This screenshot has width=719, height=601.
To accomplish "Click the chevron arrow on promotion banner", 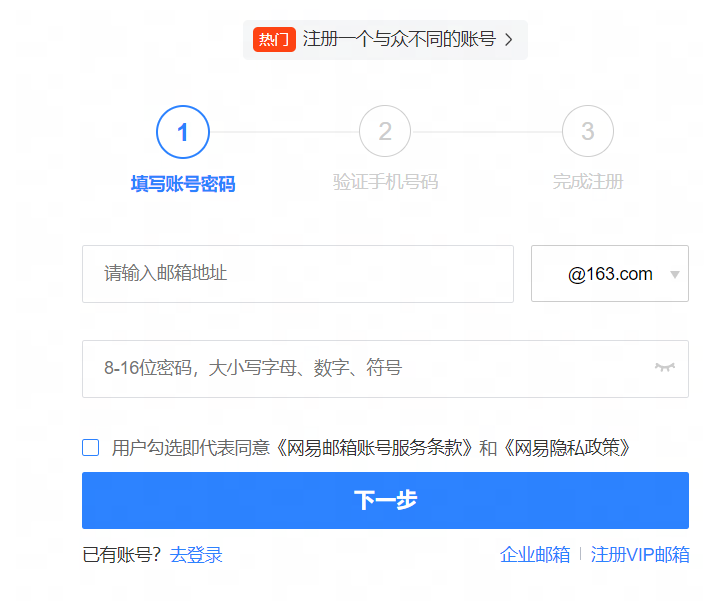I will [508, 39].
